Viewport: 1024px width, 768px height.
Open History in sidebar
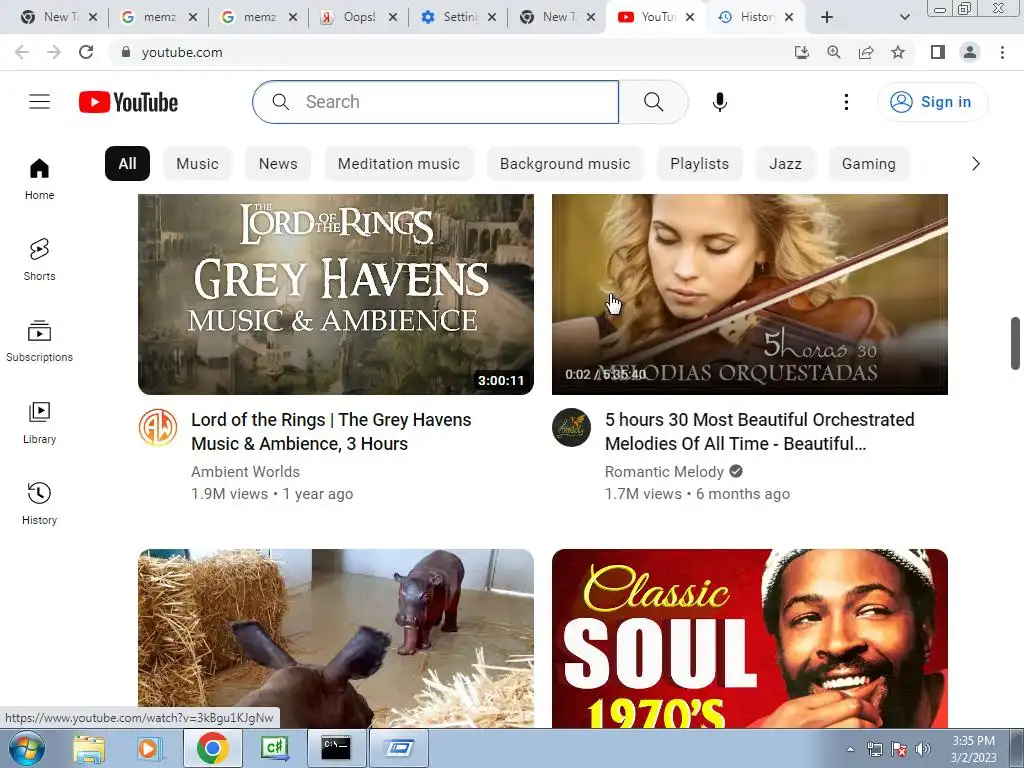pos(39,504)
